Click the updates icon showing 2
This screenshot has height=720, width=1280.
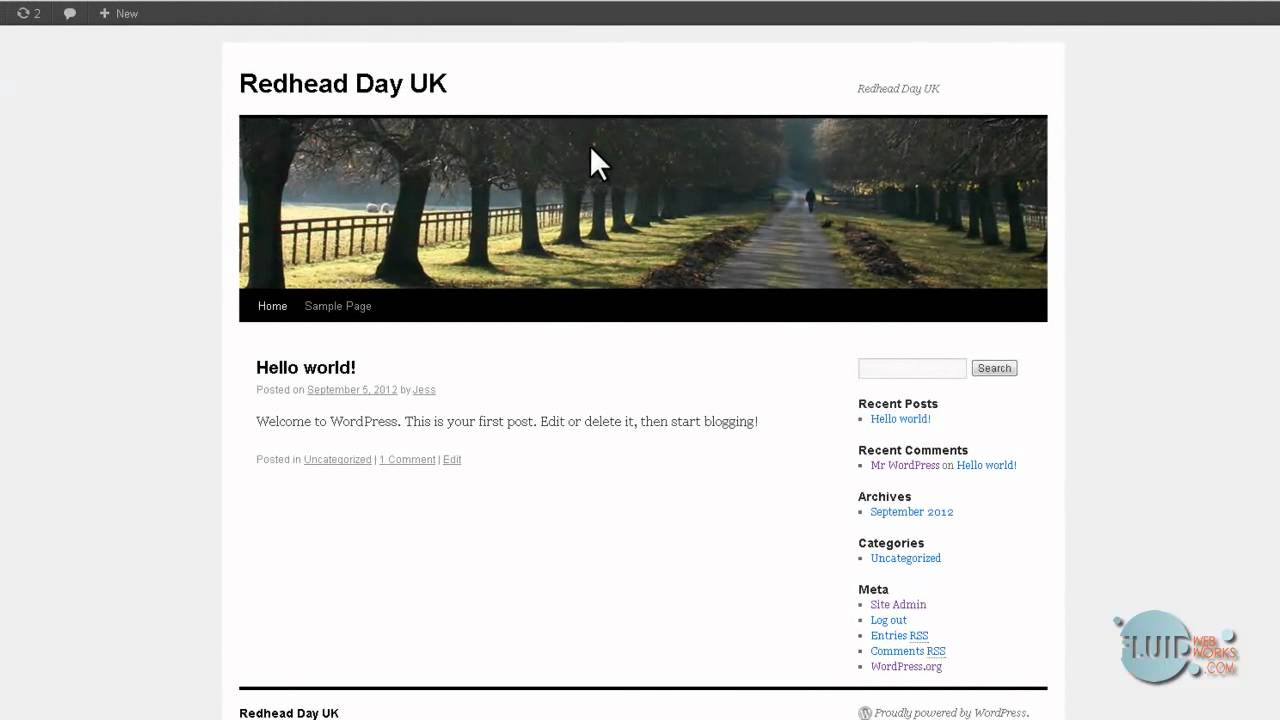click(x=29, y=13)
